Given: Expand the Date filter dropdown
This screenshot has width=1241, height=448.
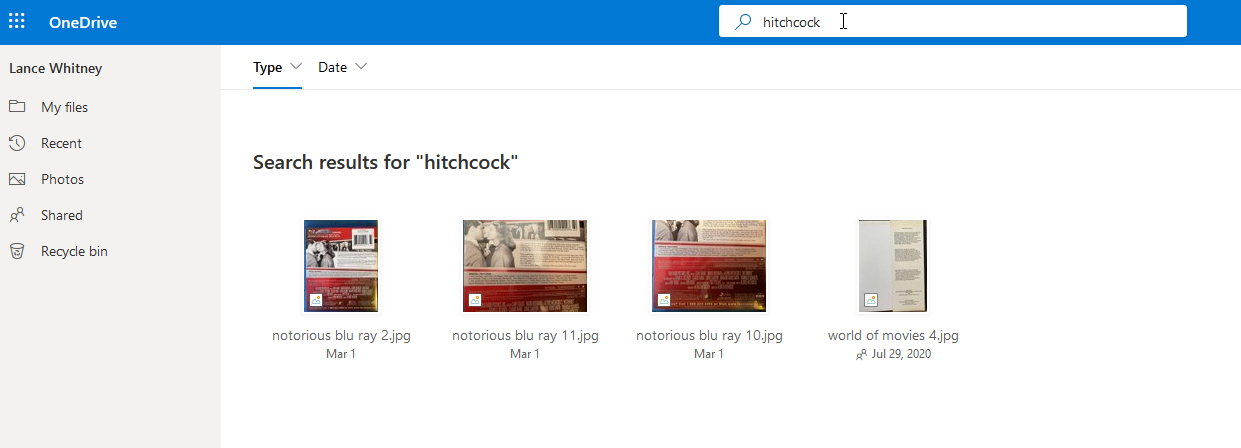Looking at the screenshot, I should point(342,67).
